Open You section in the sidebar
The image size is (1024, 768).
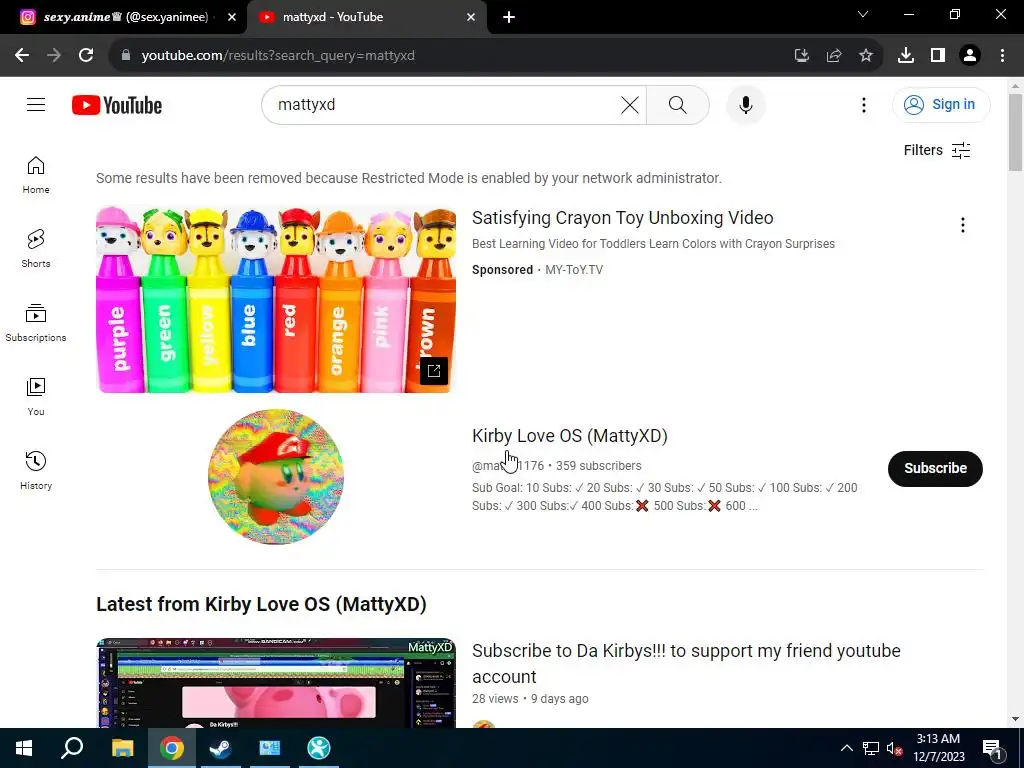[x=36, y=396]
